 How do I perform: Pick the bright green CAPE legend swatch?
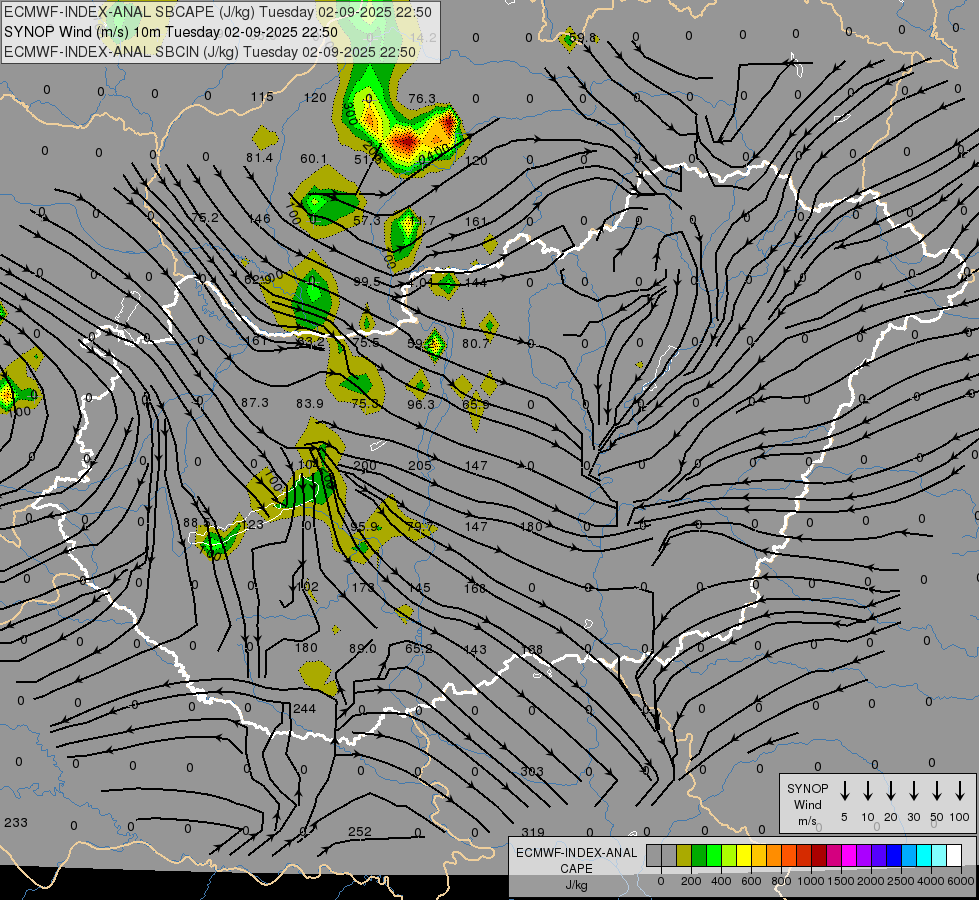[714, 855]
